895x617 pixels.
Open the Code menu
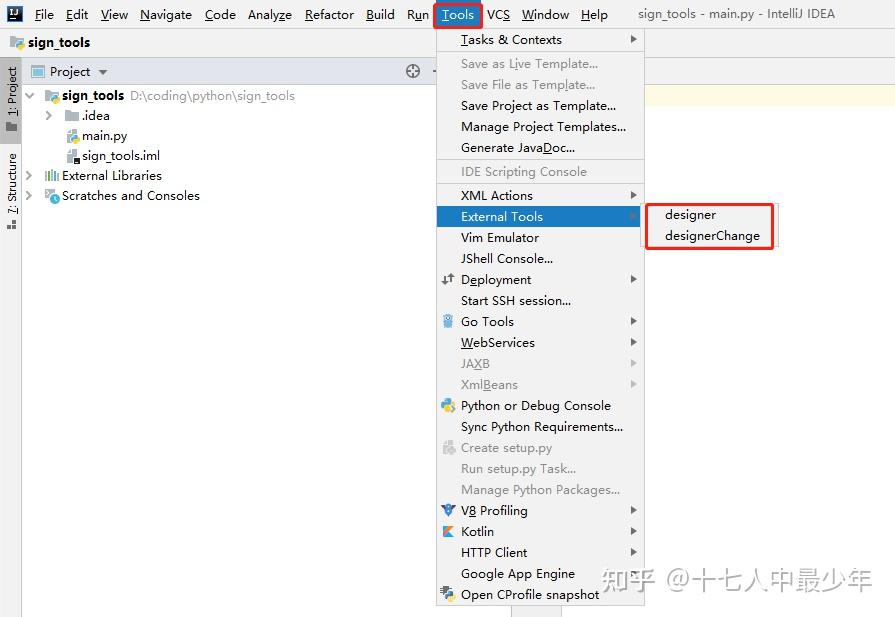220,15
